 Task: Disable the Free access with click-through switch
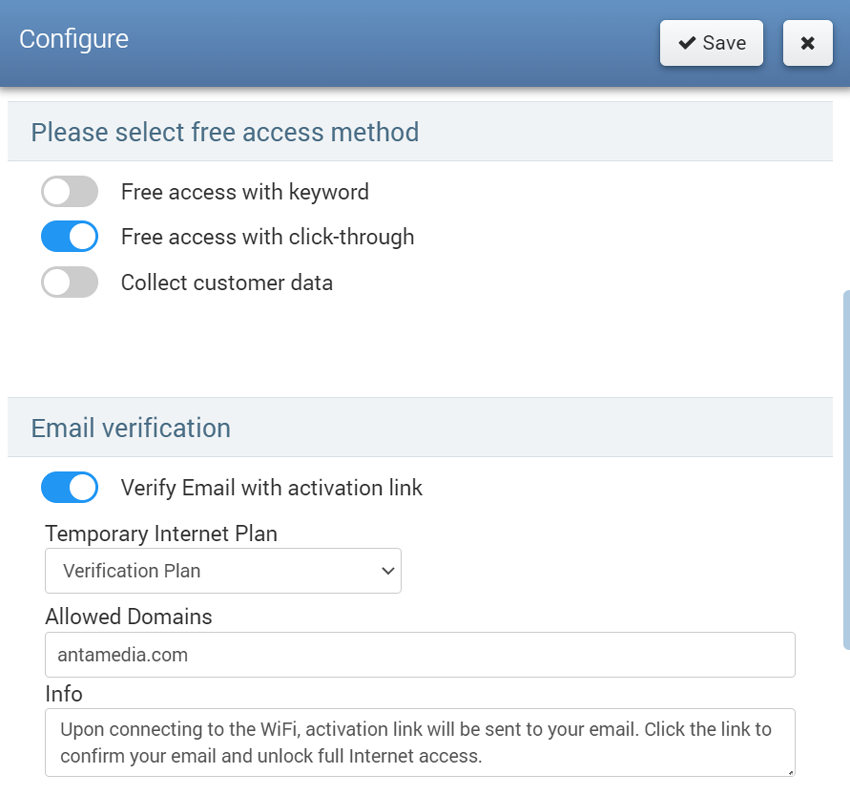pos(70,237)
